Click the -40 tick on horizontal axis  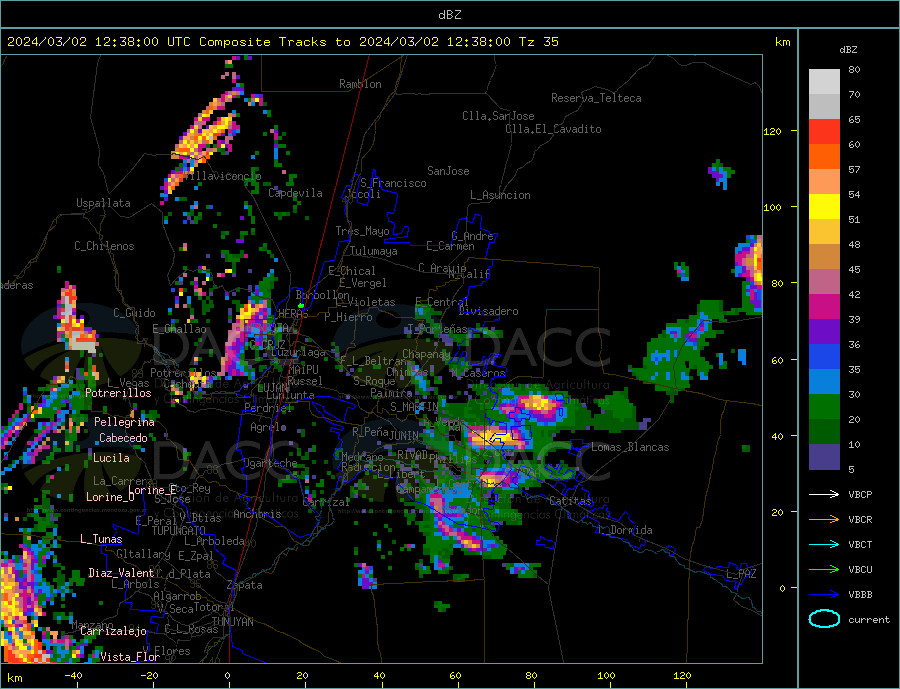[x=73, y=675]
